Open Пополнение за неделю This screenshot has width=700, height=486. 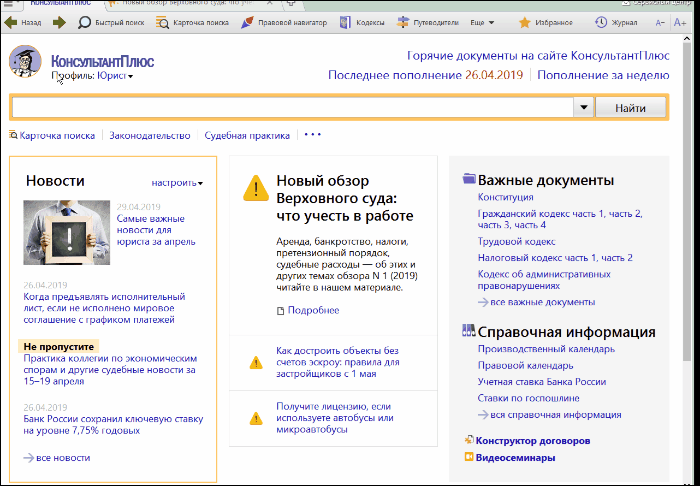pos(603,75)
